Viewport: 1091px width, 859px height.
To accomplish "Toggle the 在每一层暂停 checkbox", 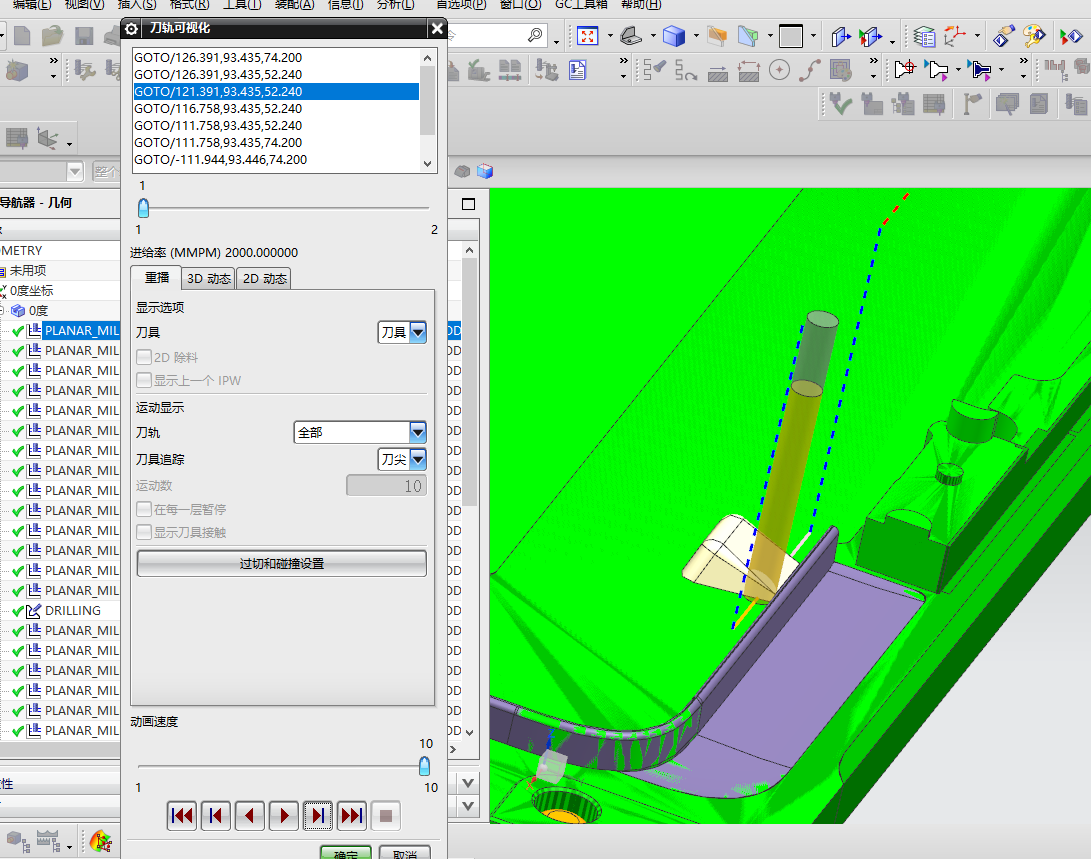I will coord(145,510).
